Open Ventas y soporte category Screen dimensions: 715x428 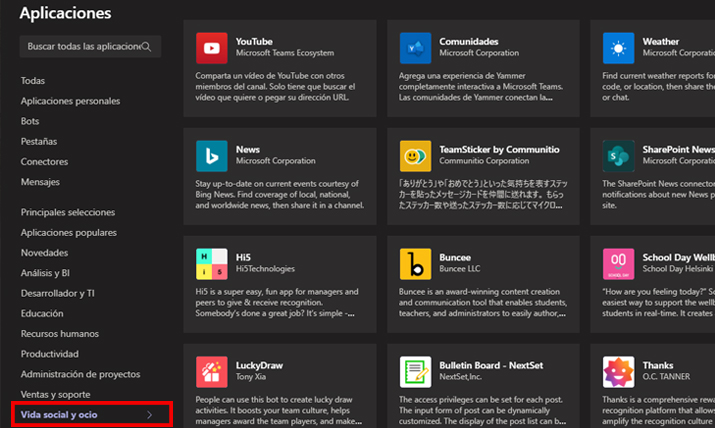(x=55, y=394)
